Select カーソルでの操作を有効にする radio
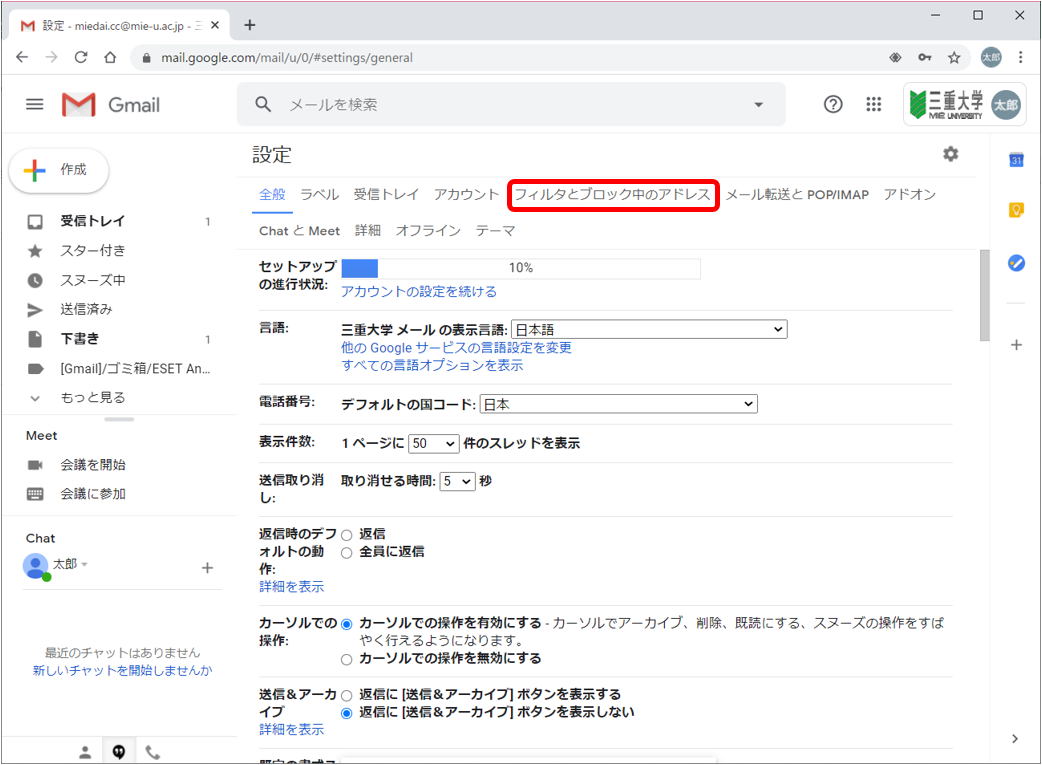 (346, 624)
